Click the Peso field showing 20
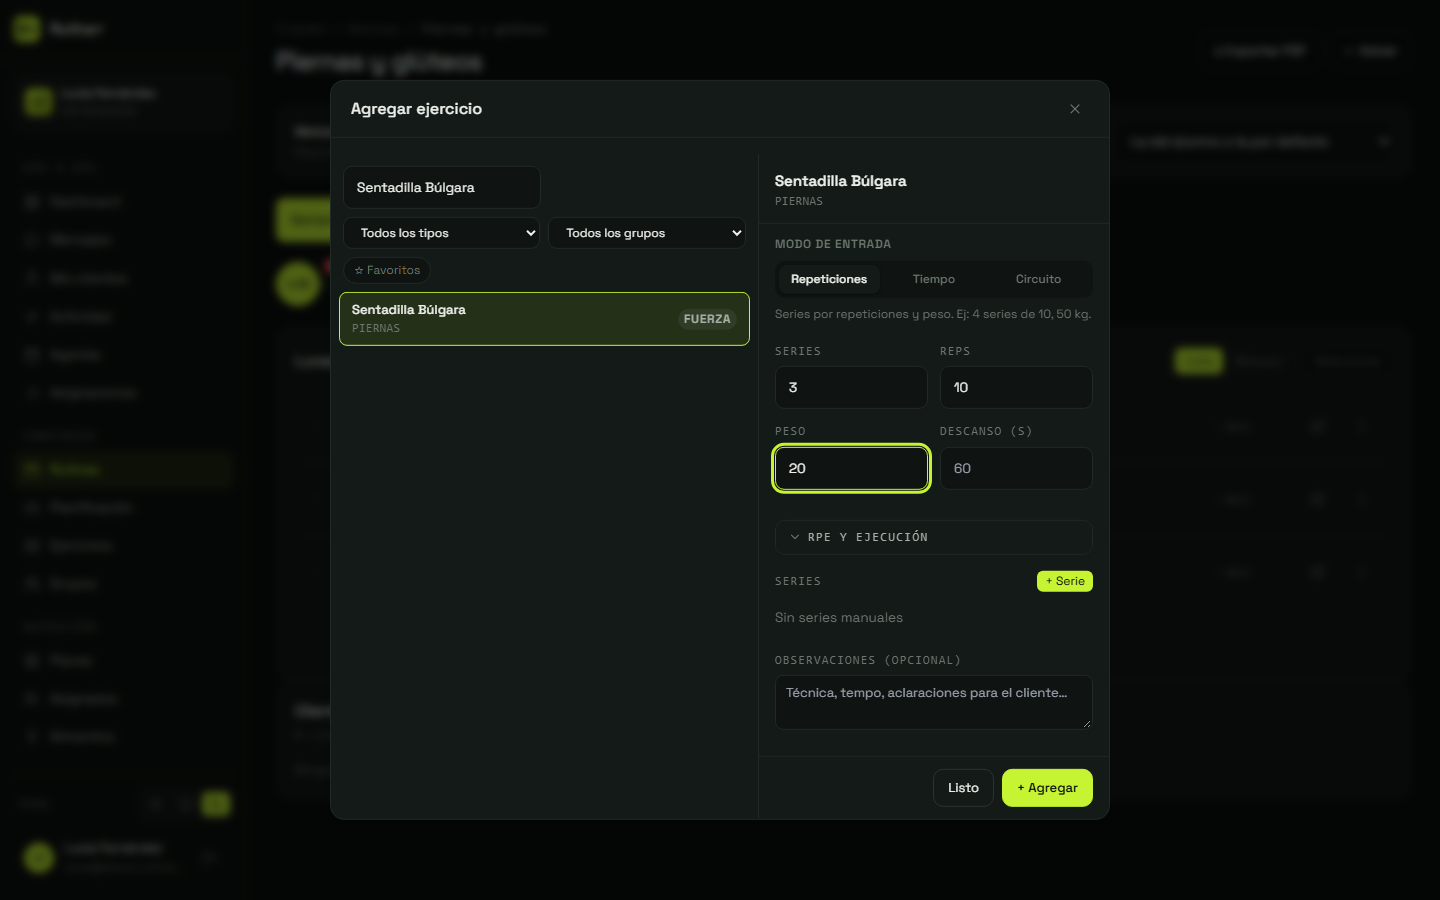1440x900 pixels. click(x=851, y=468)
